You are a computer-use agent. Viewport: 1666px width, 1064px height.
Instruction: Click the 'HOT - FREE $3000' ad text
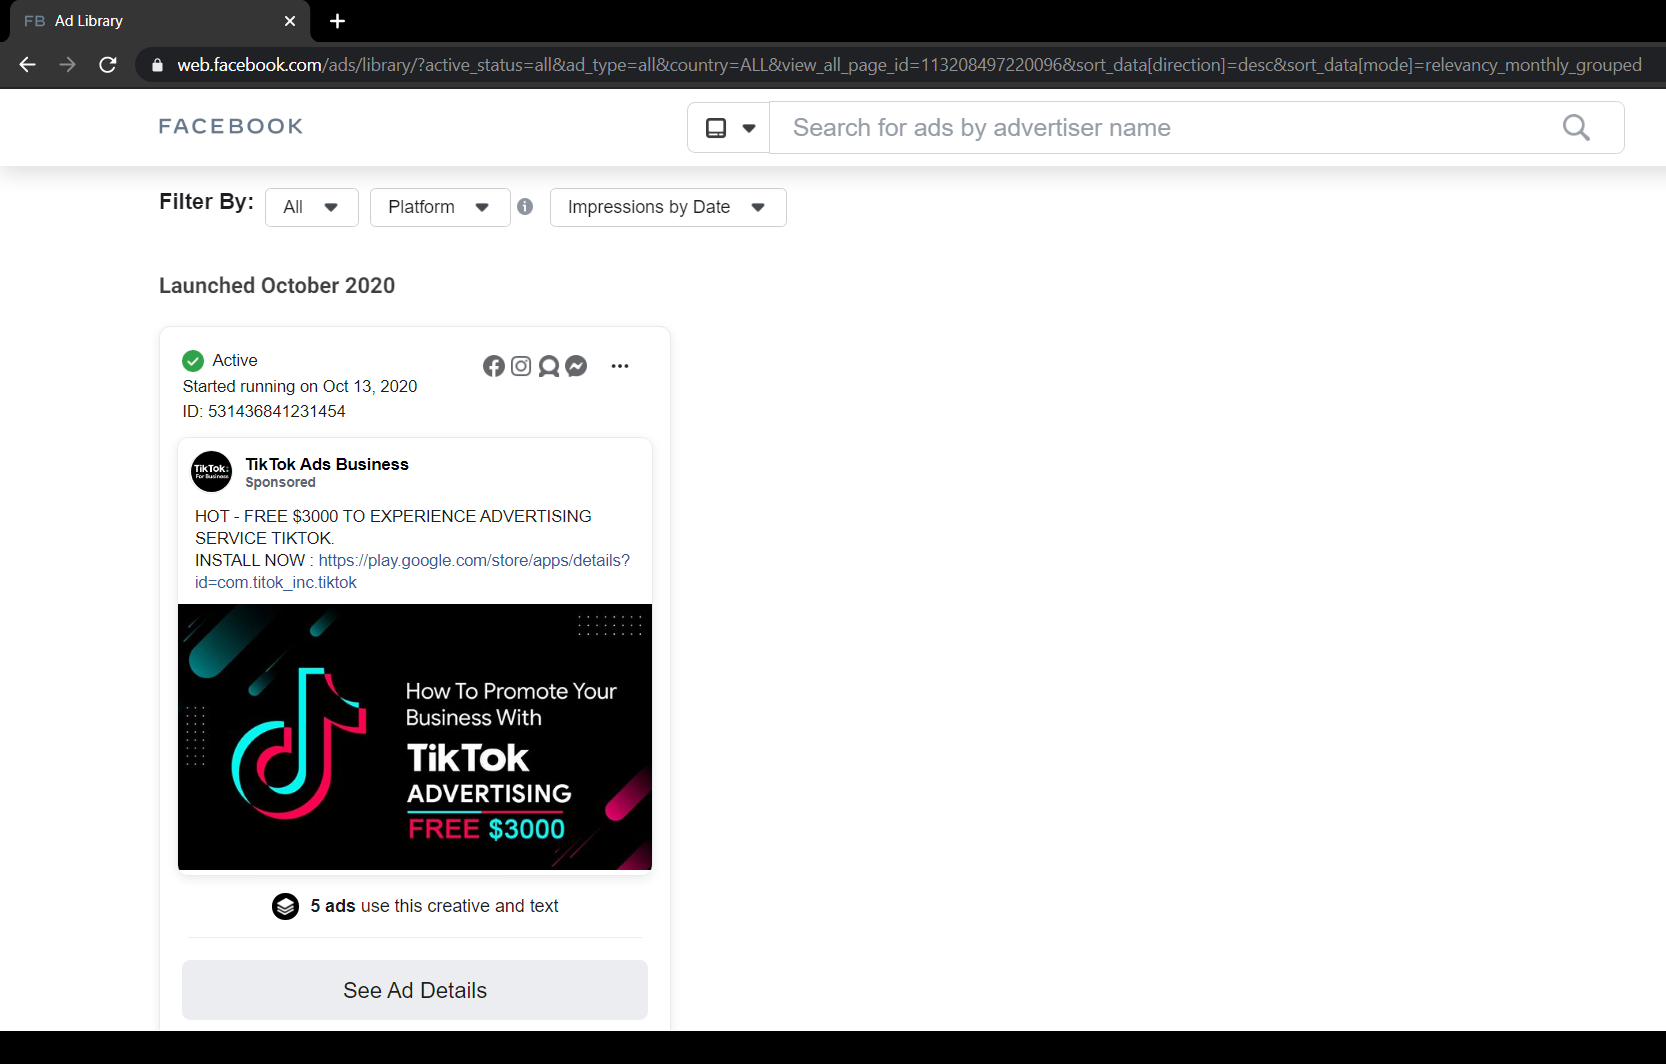click(x=393, y=527)
